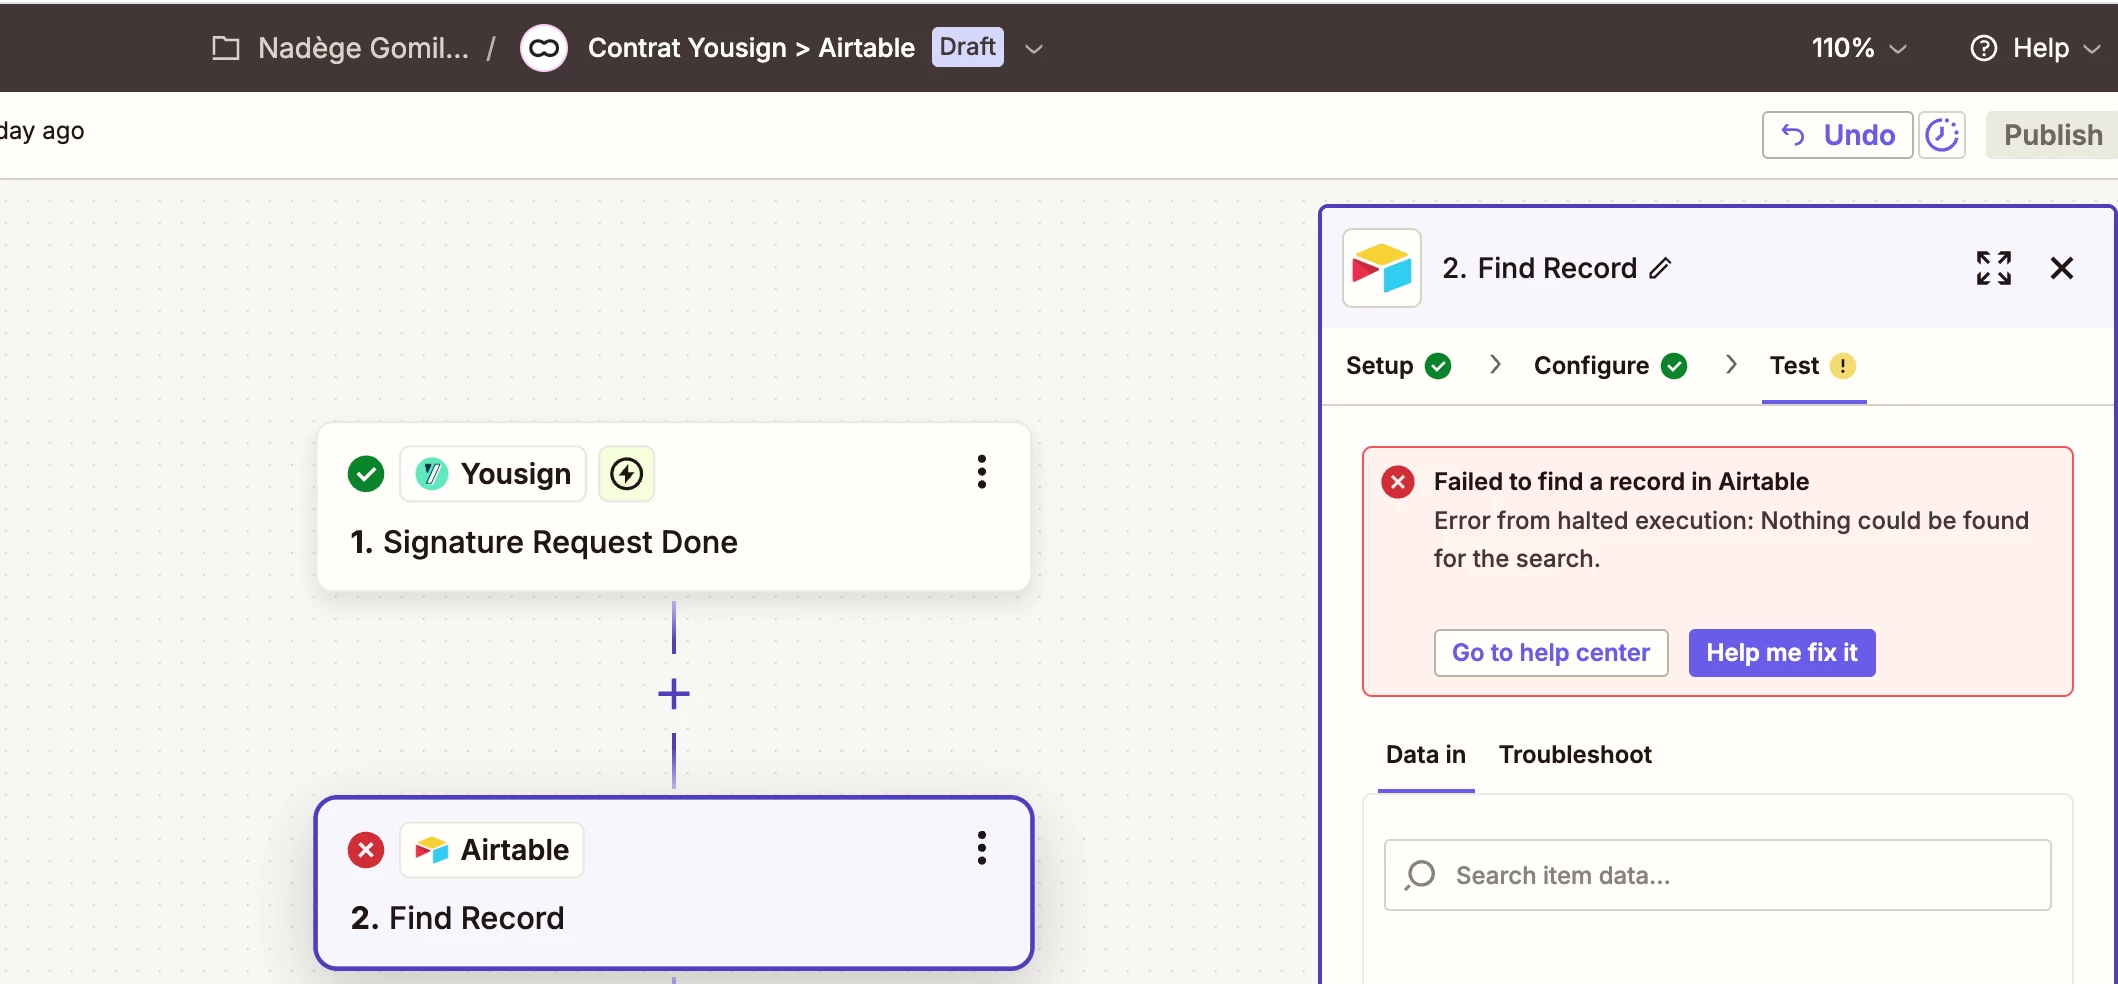Screen dimensions: 2118x984
Task: Rename step with the pencil icon
Action: click(x=1660, y=268)
